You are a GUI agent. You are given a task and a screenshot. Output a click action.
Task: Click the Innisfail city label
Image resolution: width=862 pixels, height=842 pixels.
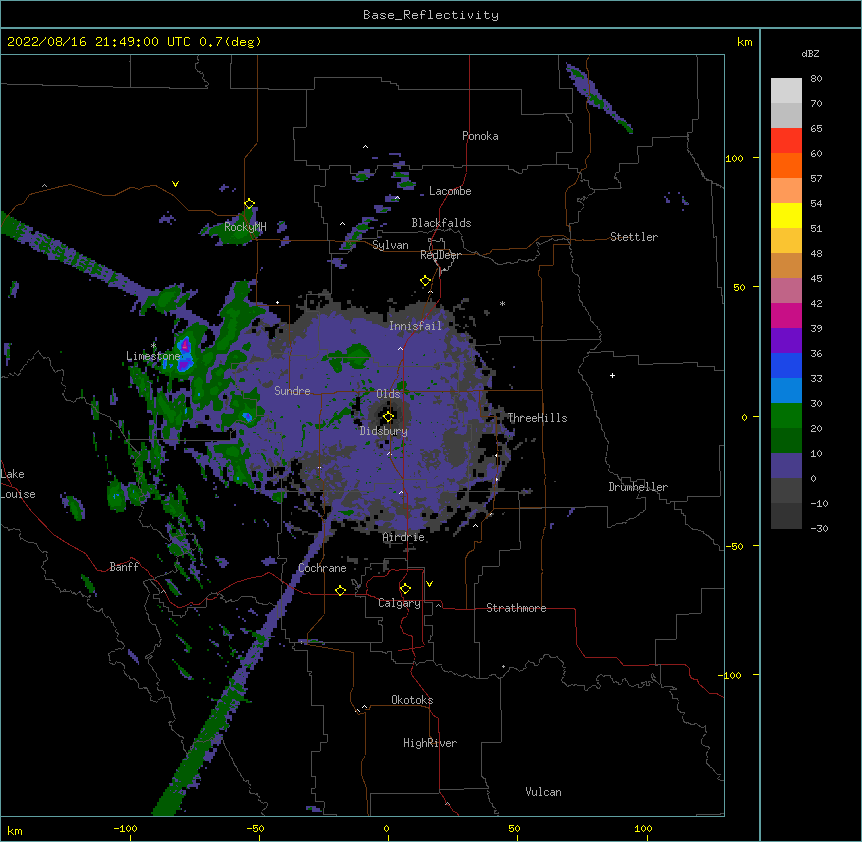pos(416,326)
